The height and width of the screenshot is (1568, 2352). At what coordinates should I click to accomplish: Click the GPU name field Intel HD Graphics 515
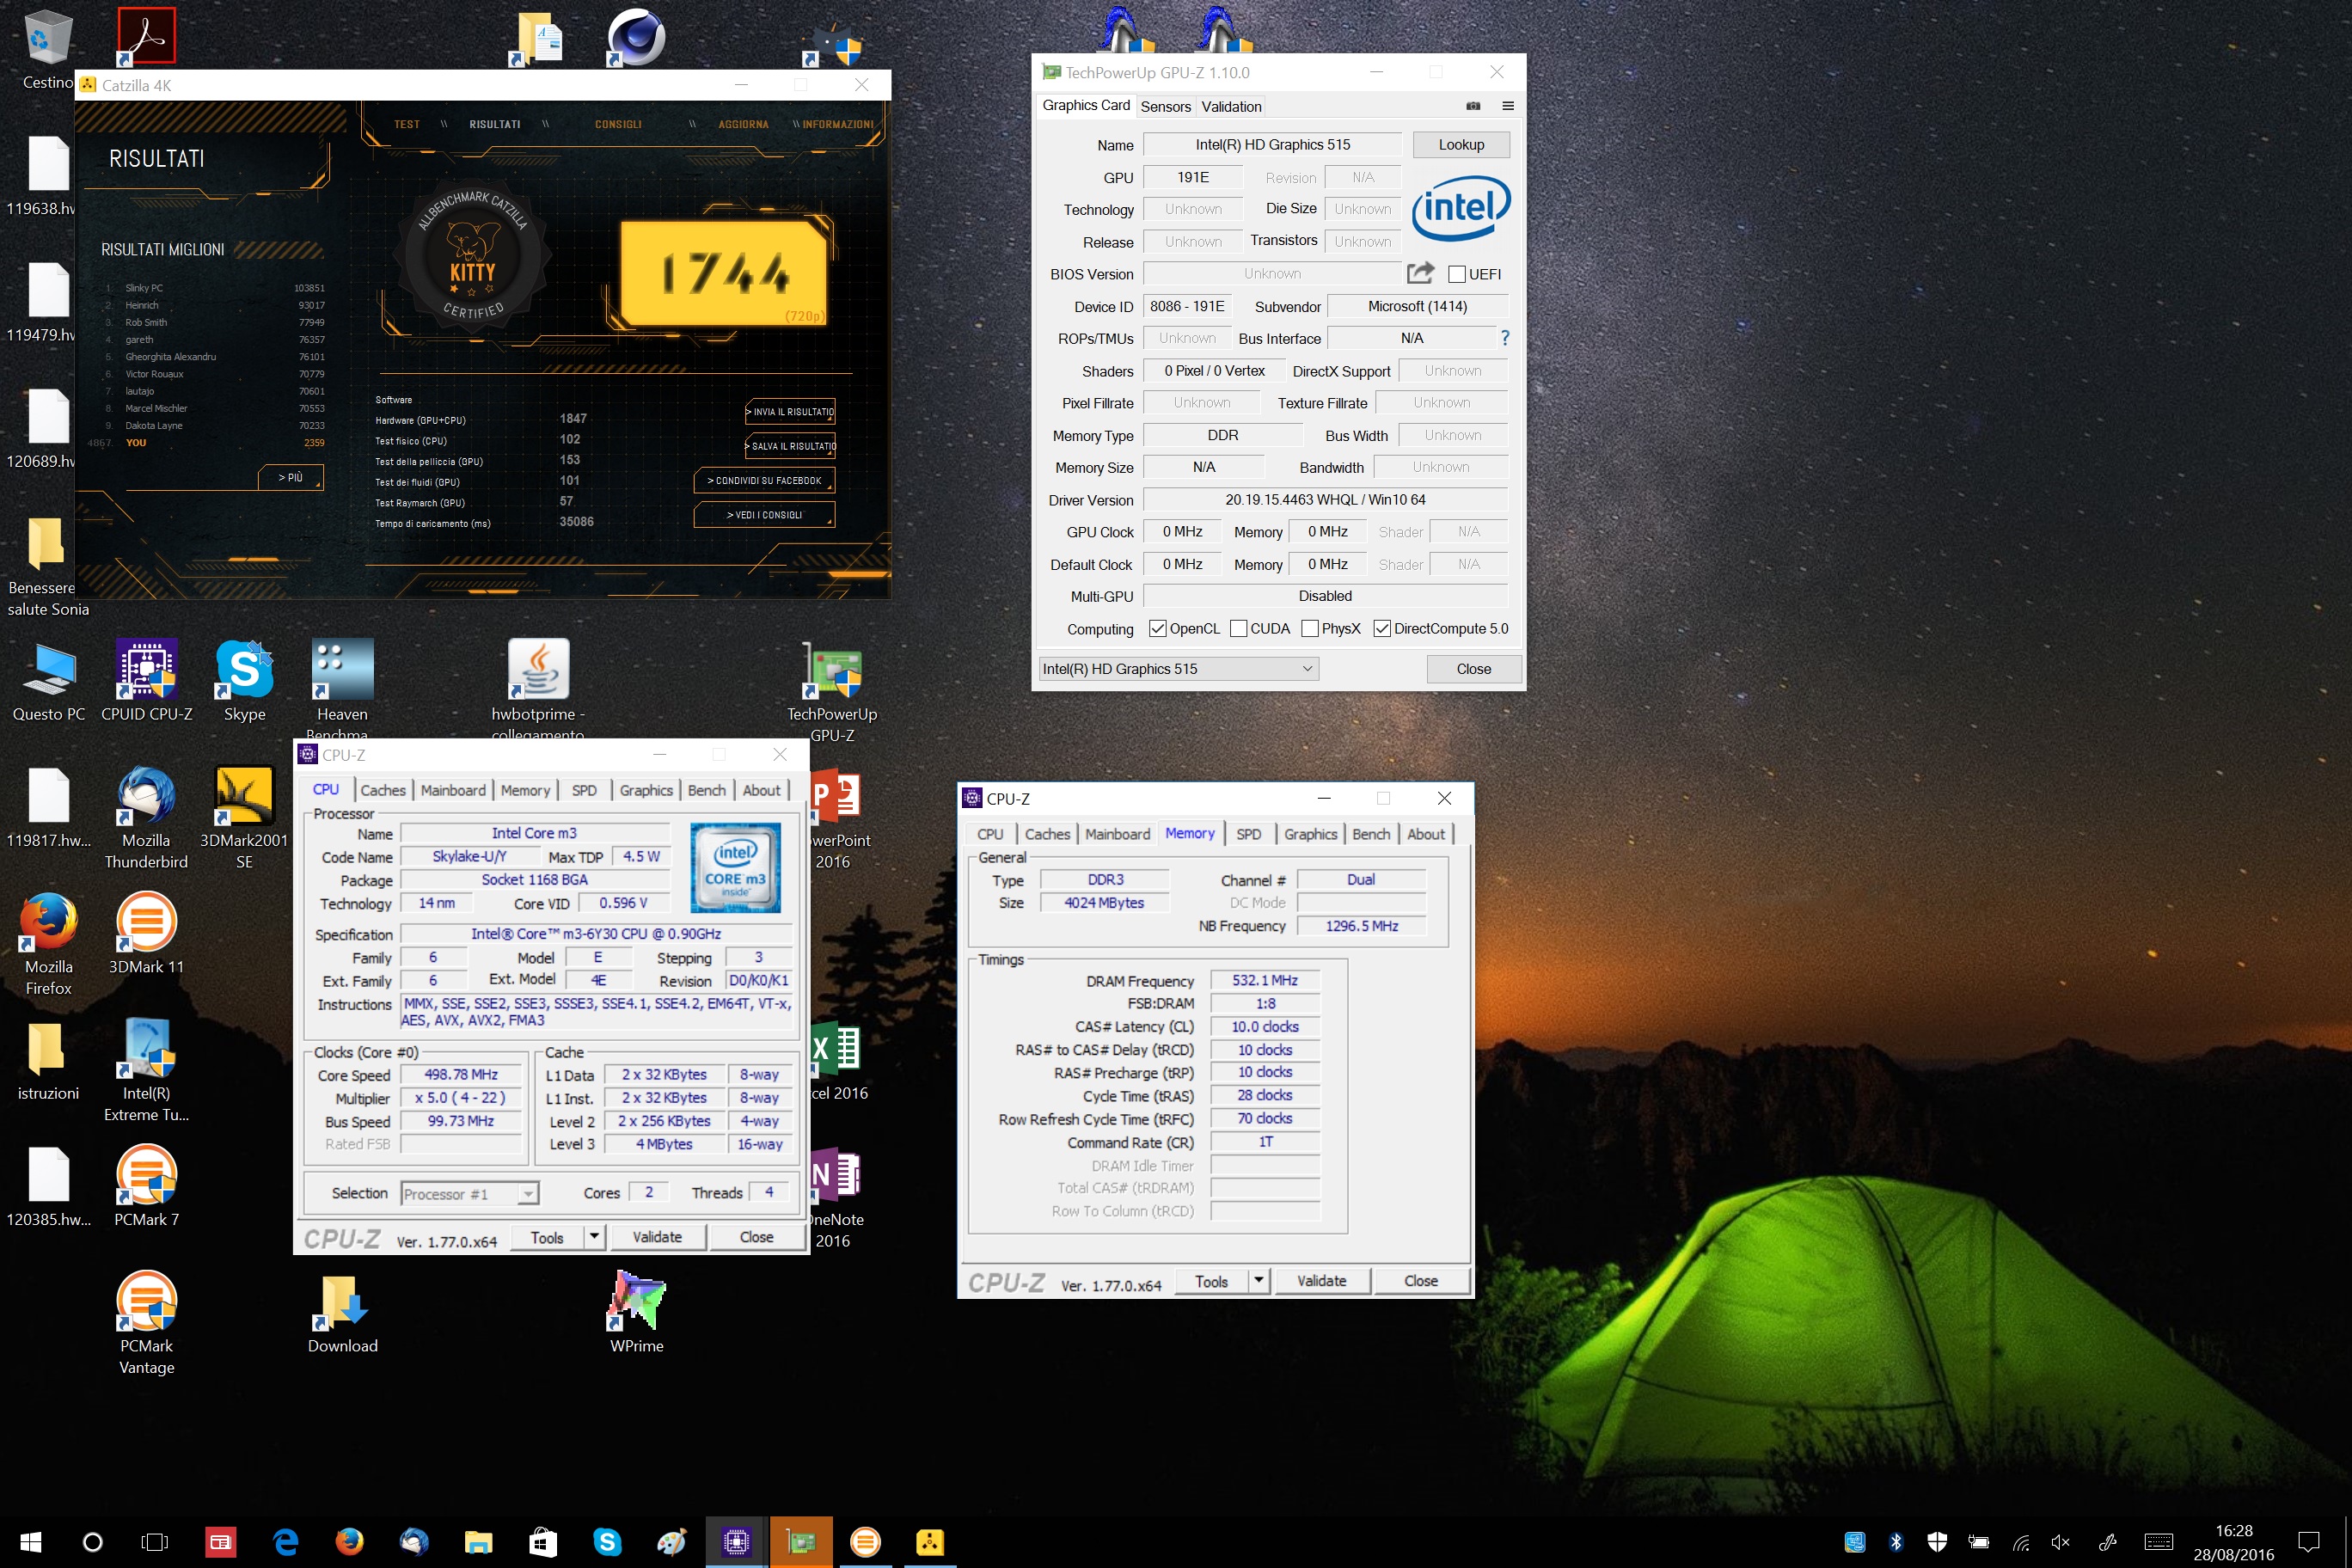[x=1272, y=144]
